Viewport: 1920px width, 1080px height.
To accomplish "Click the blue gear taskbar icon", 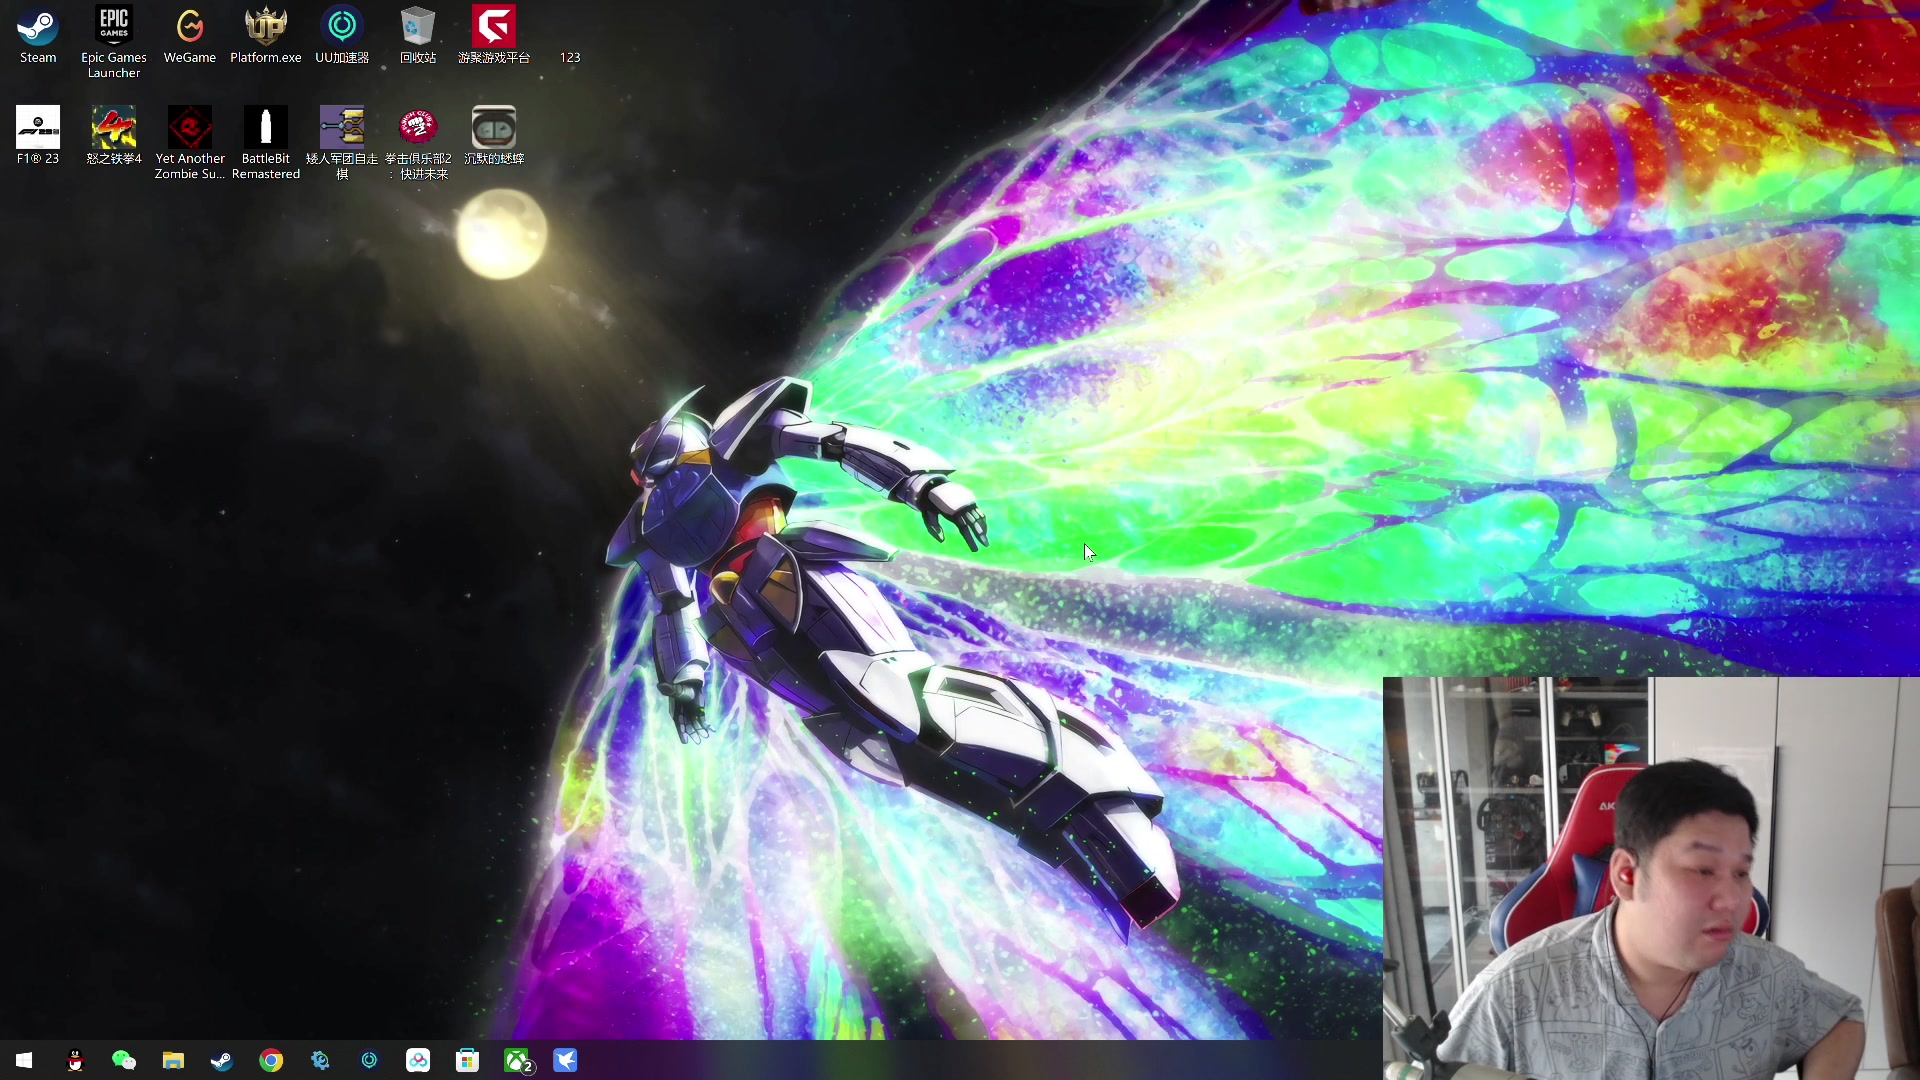I will (x=320, y=1060).
